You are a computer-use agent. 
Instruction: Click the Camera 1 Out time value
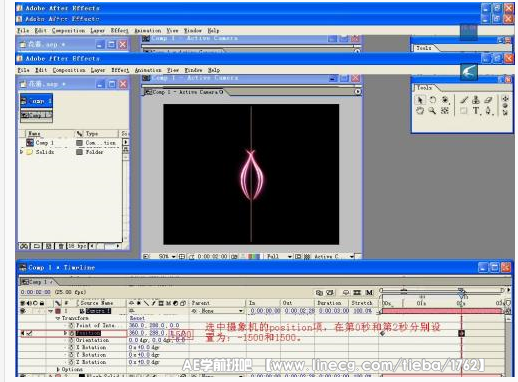299,311
